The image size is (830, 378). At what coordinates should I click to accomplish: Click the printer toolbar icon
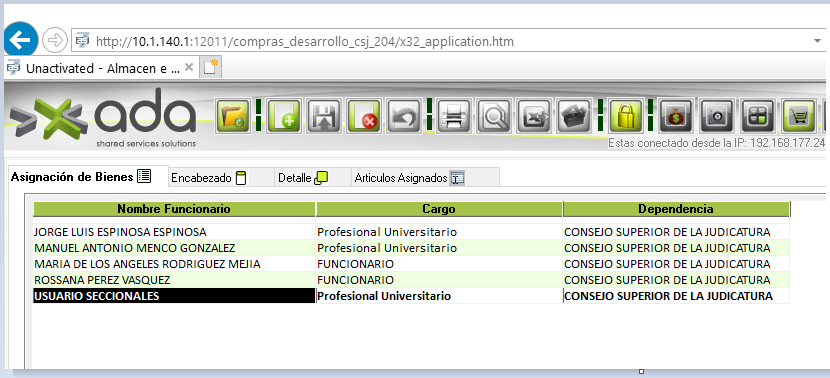tap(454, 116)
